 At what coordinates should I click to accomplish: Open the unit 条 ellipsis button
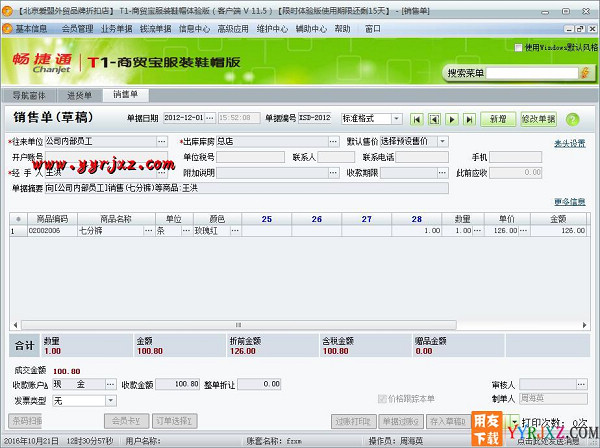pyautogui.click(x=186, y=231)
